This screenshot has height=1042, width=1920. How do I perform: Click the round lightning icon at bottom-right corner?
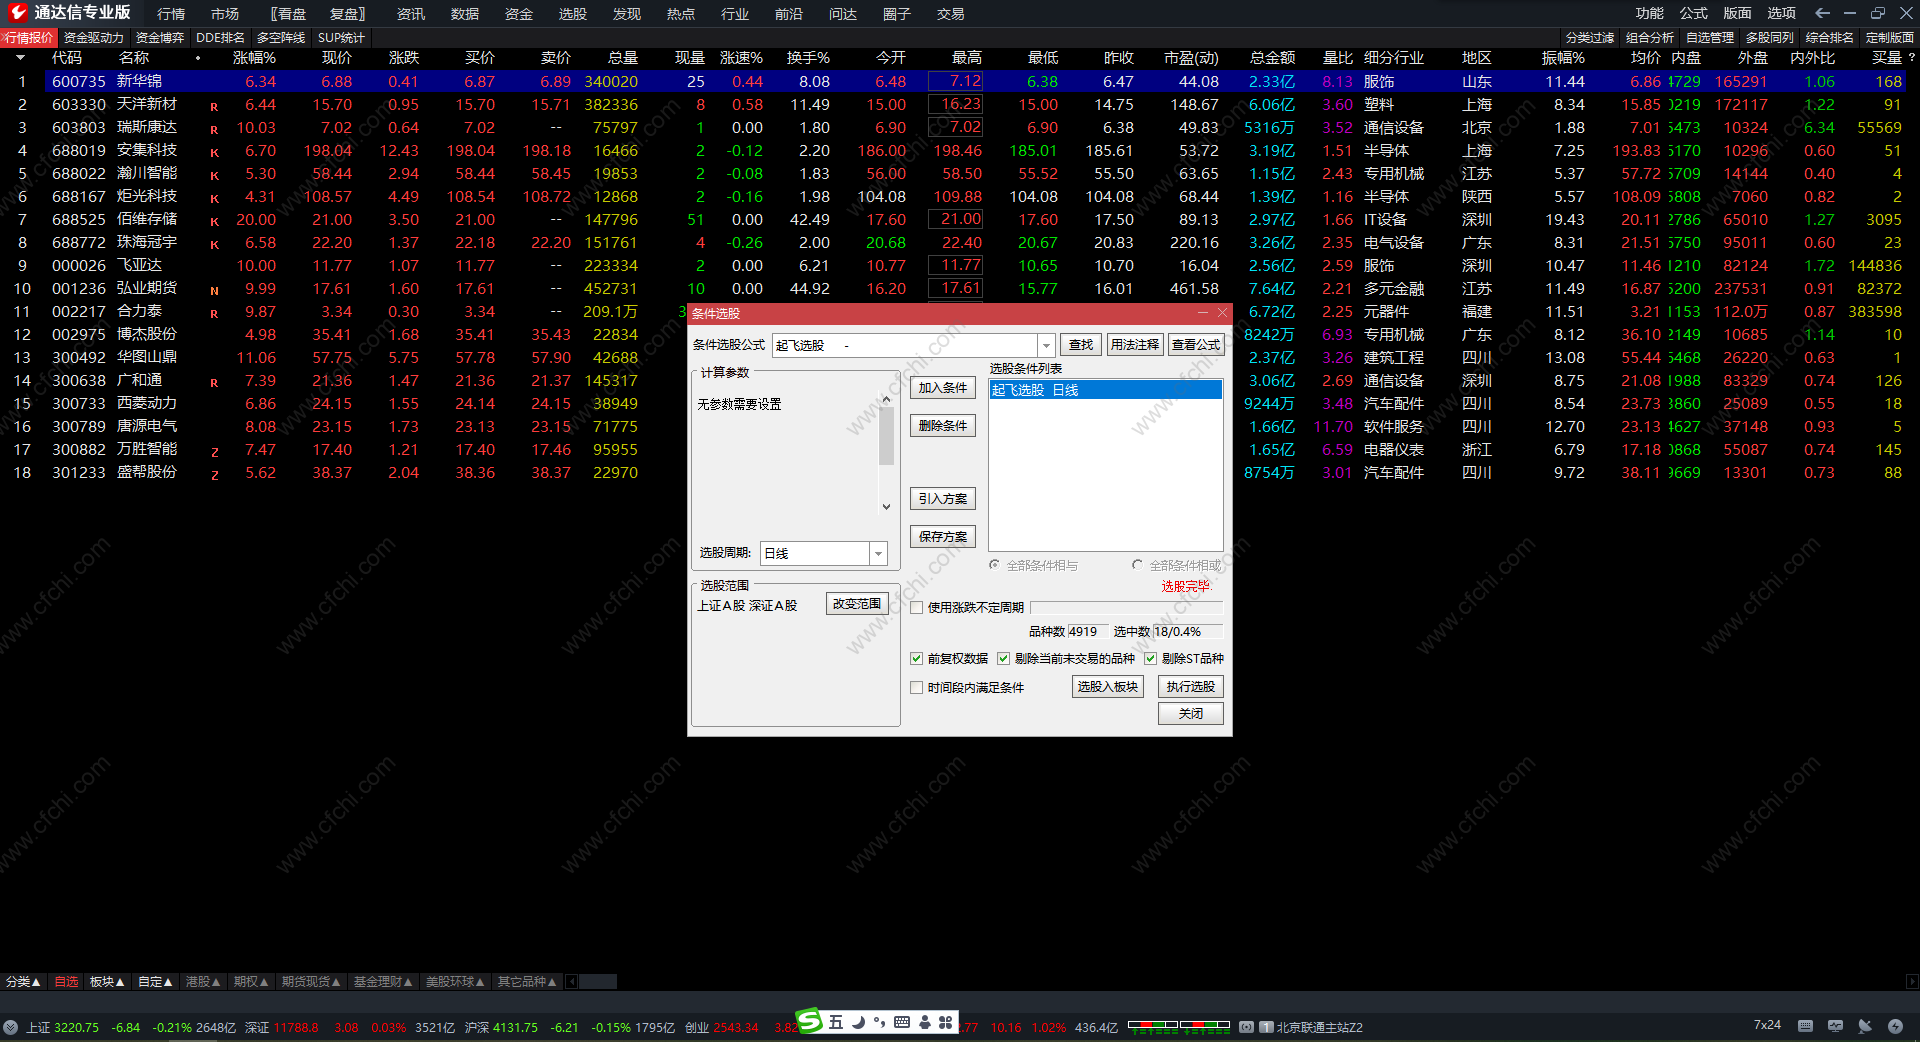(x=1895, y=1026)
